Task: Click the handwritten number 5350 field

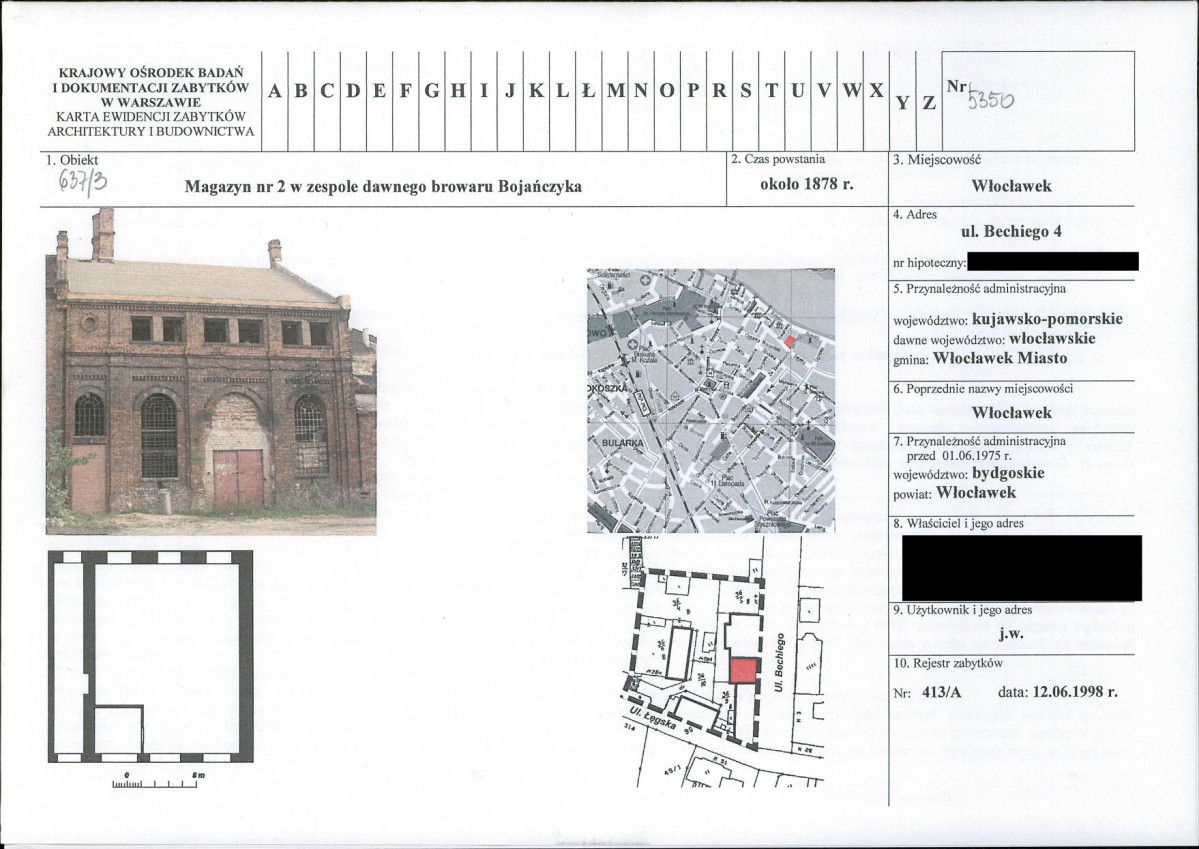Action: click(x=990, y=100)
